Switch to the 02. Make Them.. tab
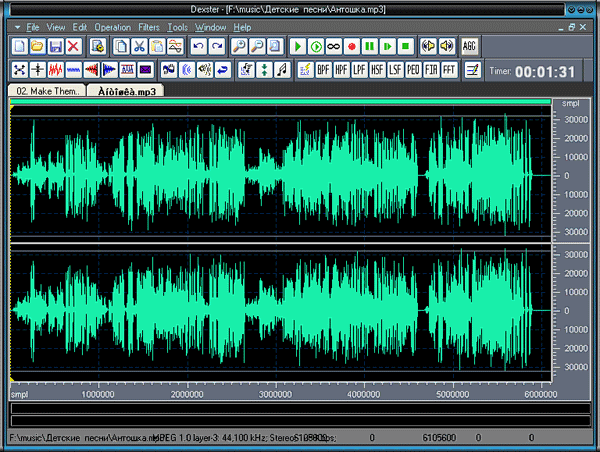 click(x=46, y=91)
